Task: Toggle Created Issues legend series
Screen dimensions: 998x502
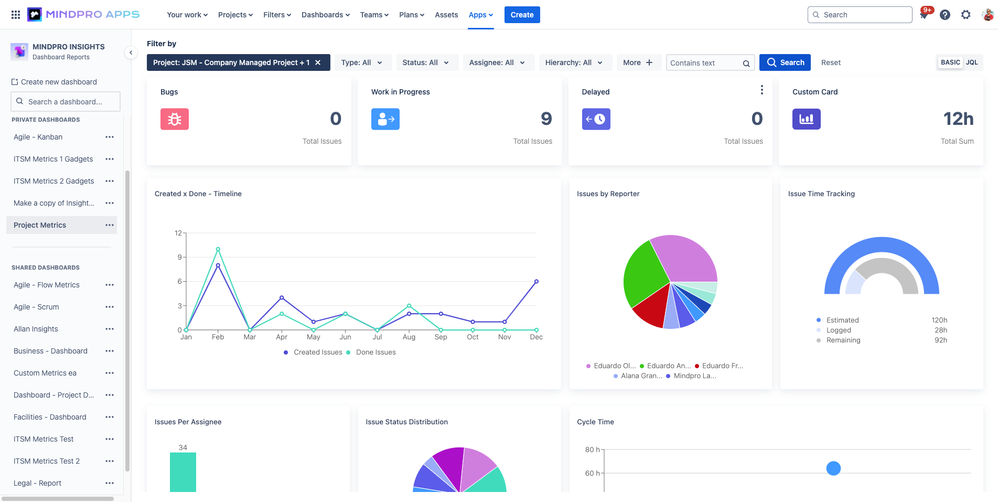Action: tap(313, 352)
